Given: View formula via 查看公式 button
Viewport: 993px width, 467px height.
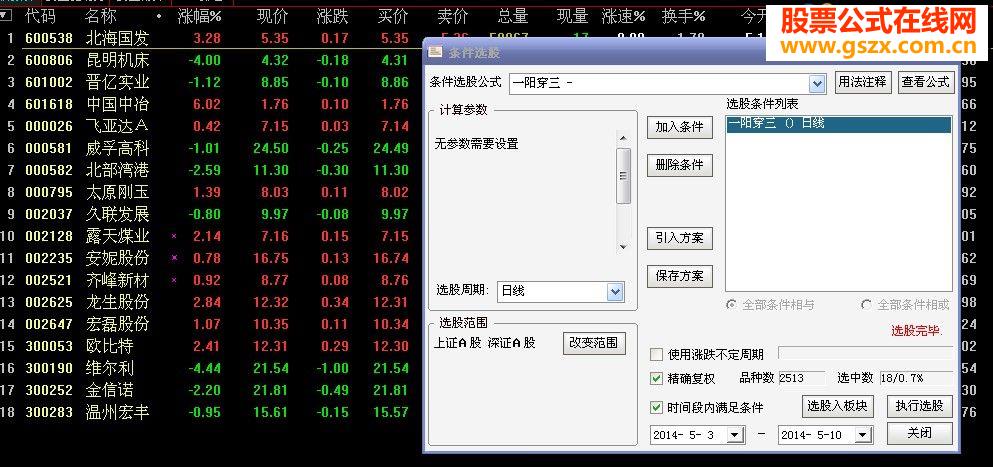Looking at the screenshot, I should pyautogui.click(x=926, y=82).
